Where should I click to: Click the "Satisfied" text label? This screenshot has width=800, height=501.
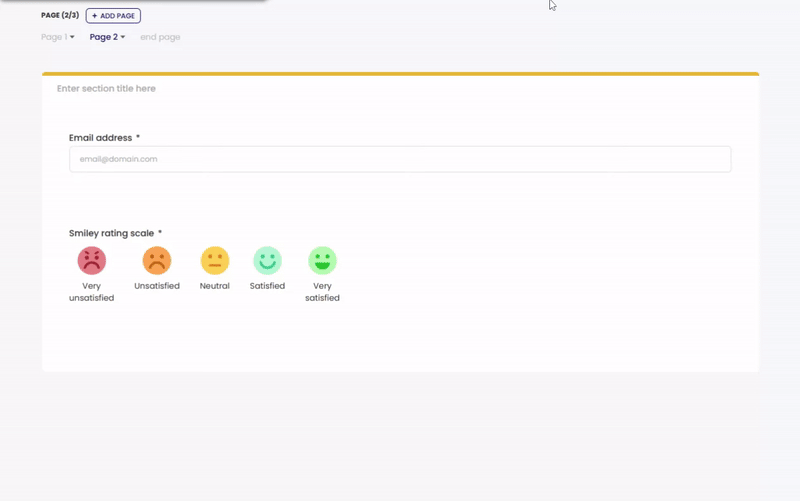pos(267,286)
